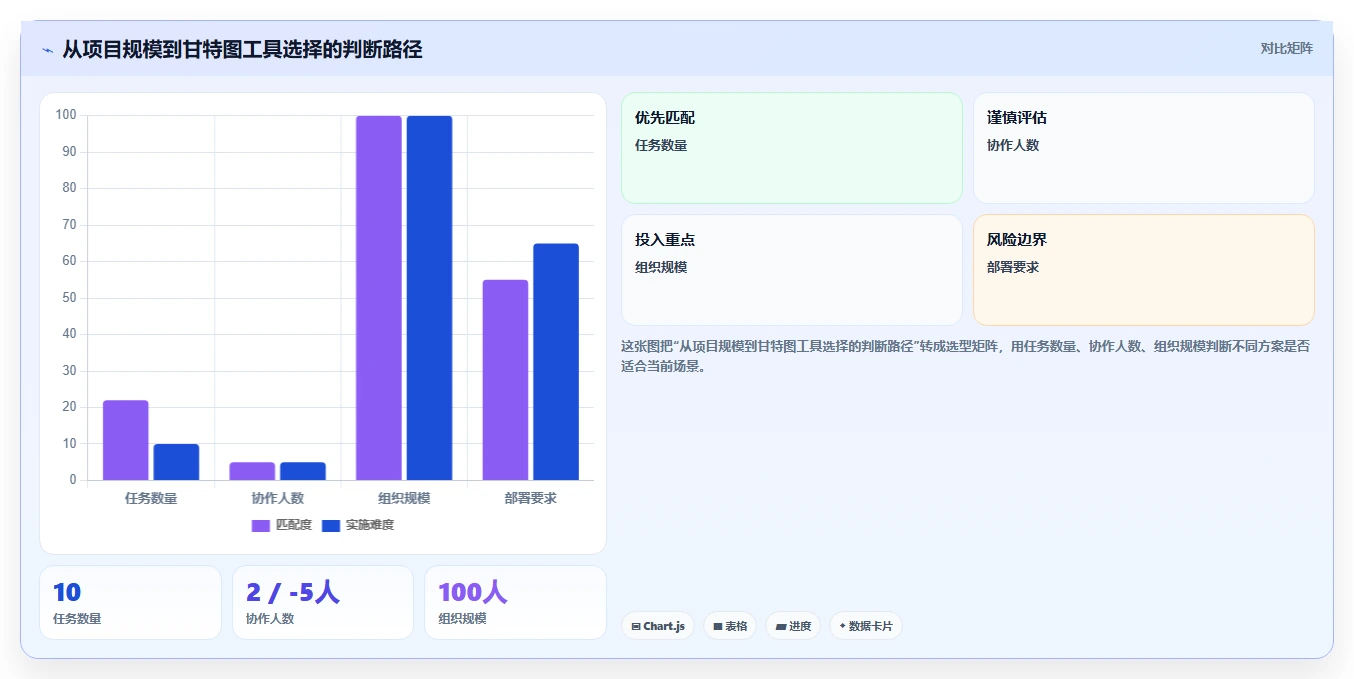Click 任务数量 text inside 优先匹配 card
The width and height of the screenshot is (1354, 679).
point(661,145)
